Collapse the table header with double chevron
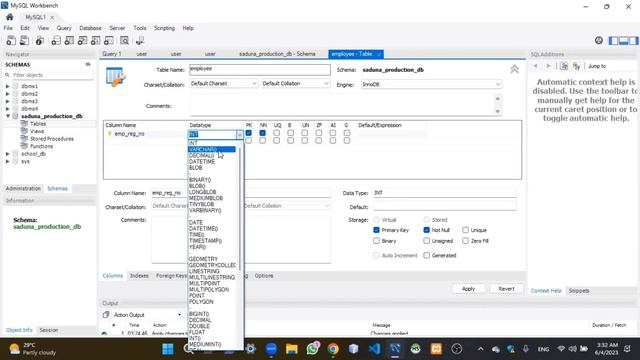Image resolution: width=640 pixels, height=360 pixels. (514, 69)
